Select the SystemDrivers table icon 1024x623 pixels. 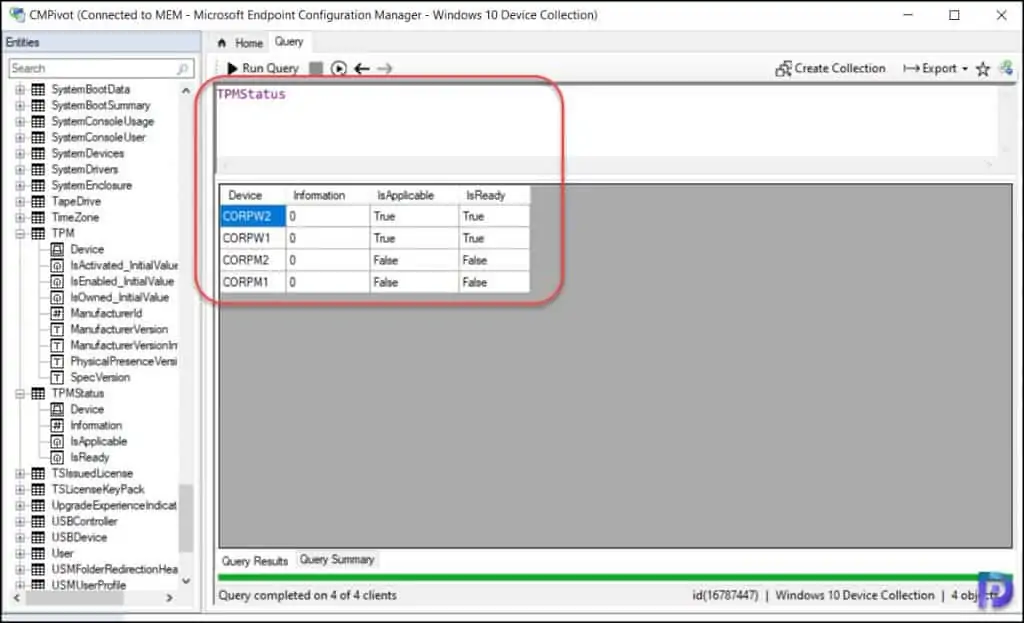(x=39, y=169)
